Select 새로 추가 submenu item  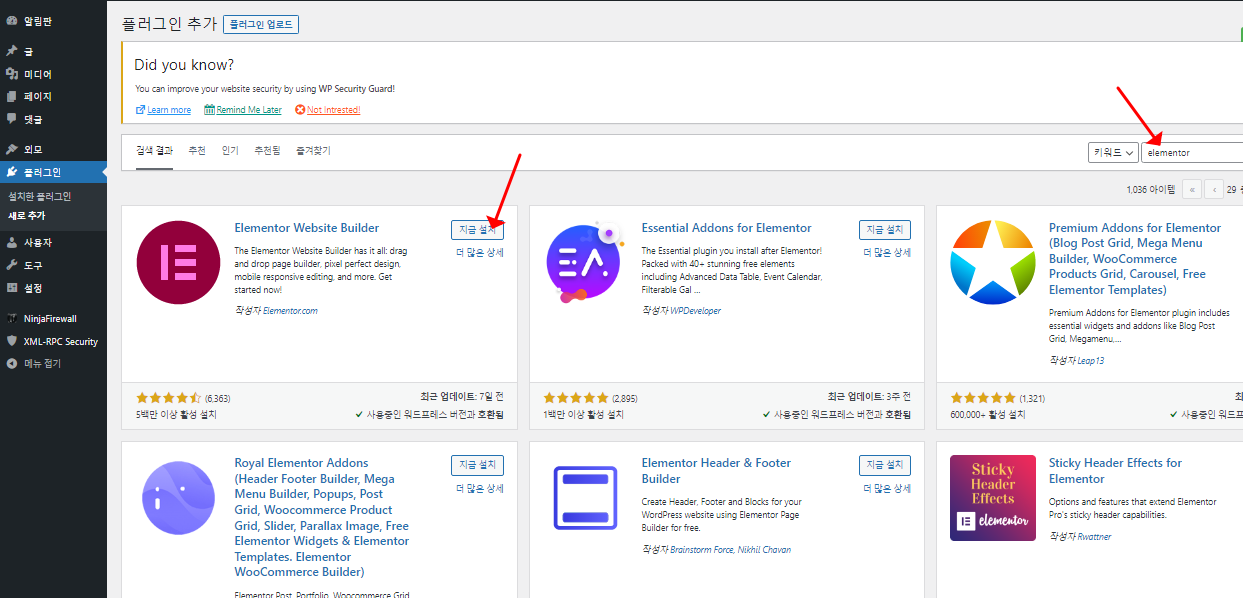coord(26,216)
